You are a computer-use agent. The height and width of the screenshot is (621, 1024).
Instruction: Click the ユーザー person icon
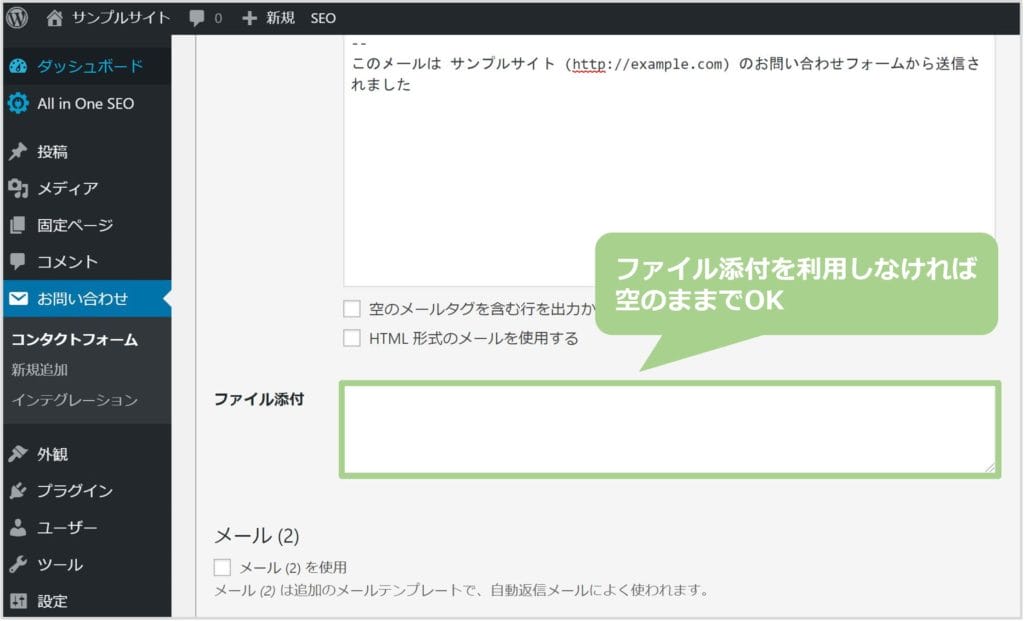click(x=18, y=528)
